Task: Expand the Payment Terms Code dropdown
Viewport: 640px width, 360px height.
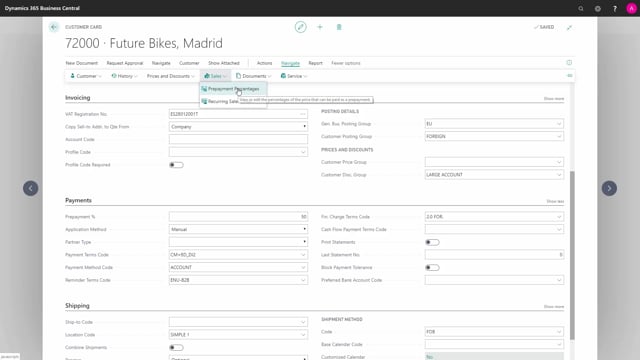Action: coord(303,255)
